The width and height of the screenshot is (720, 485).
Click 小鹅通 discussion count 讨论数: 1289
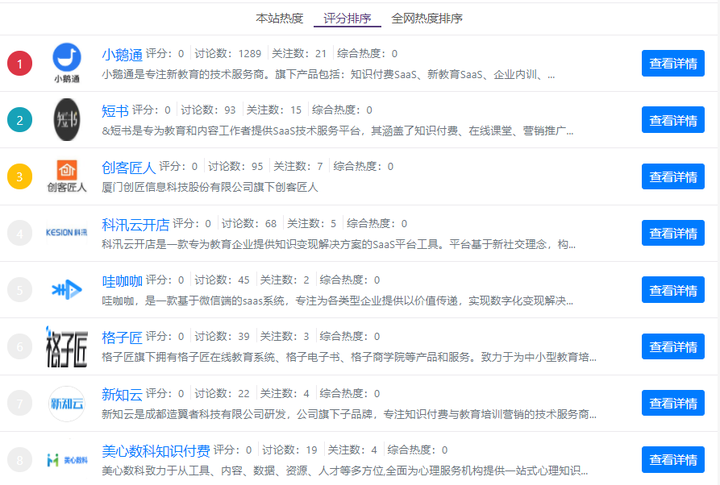coord(228,54)
